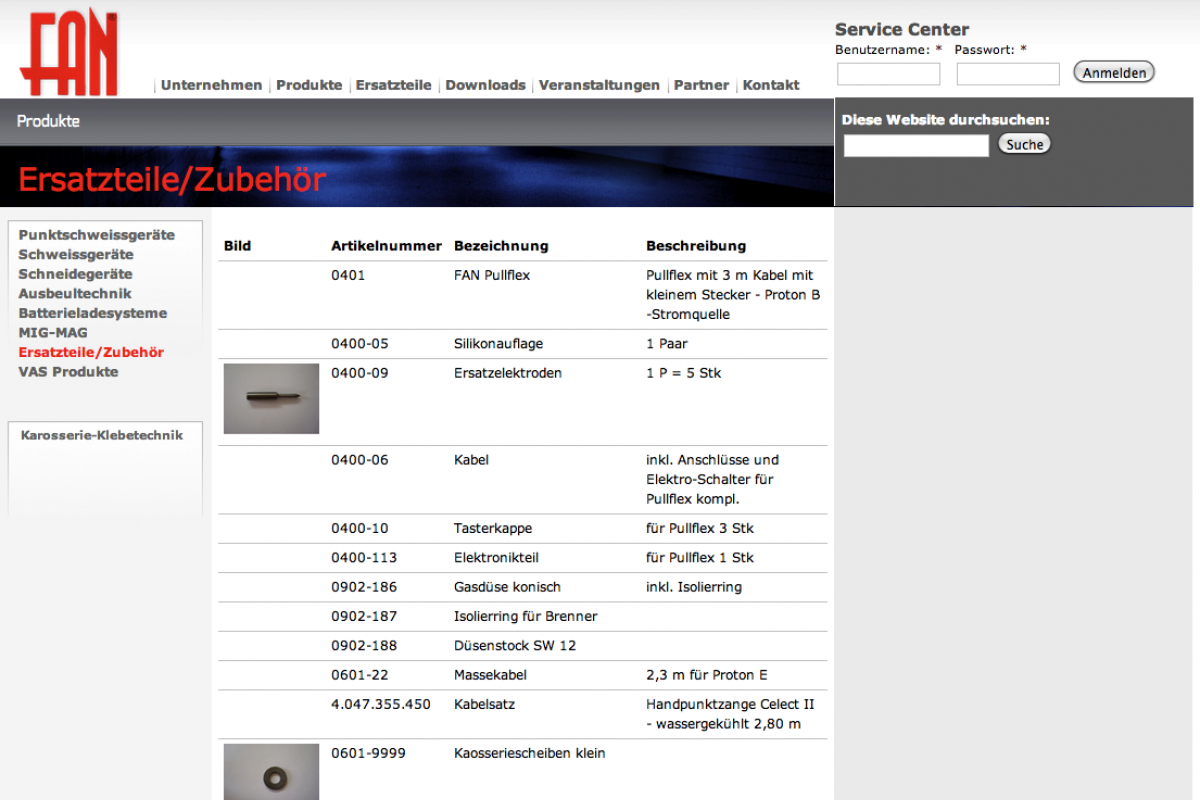Open the Ersatzelektroden product thumbnail
1200x800 pixels.
tap(271, 398)
